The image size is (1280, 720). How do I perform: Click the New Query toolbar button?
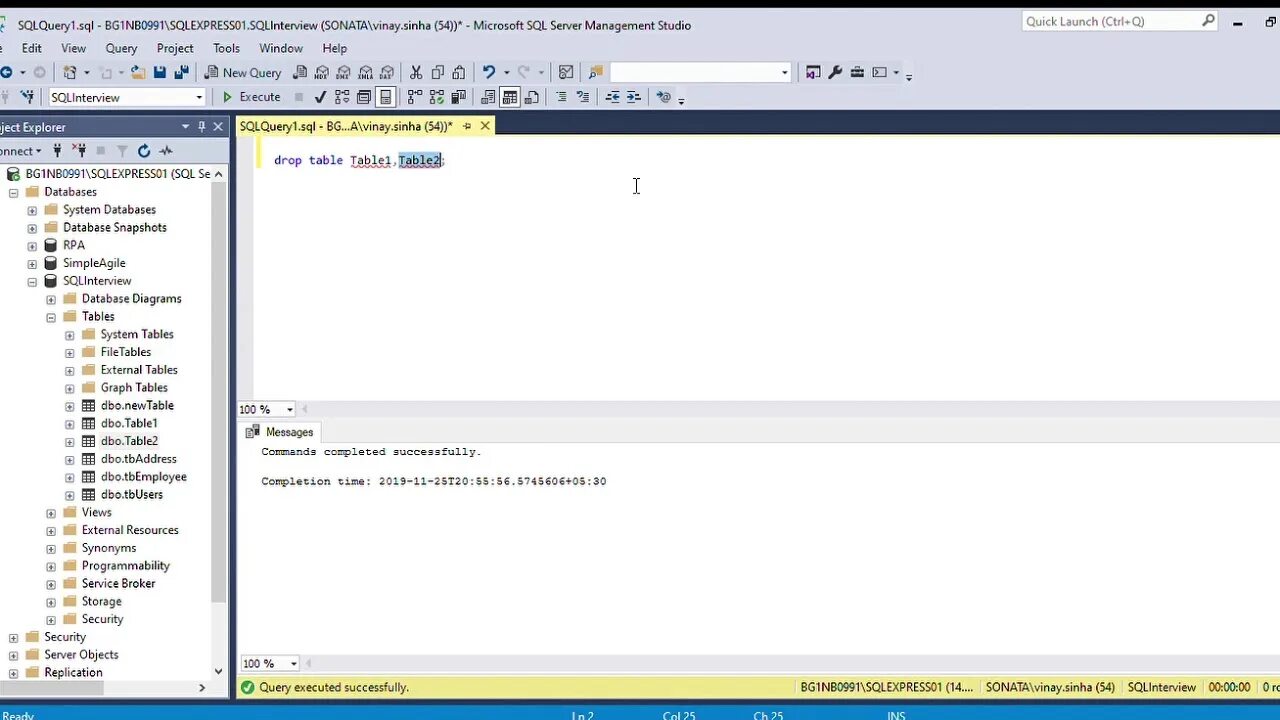[x=243, y=72]
